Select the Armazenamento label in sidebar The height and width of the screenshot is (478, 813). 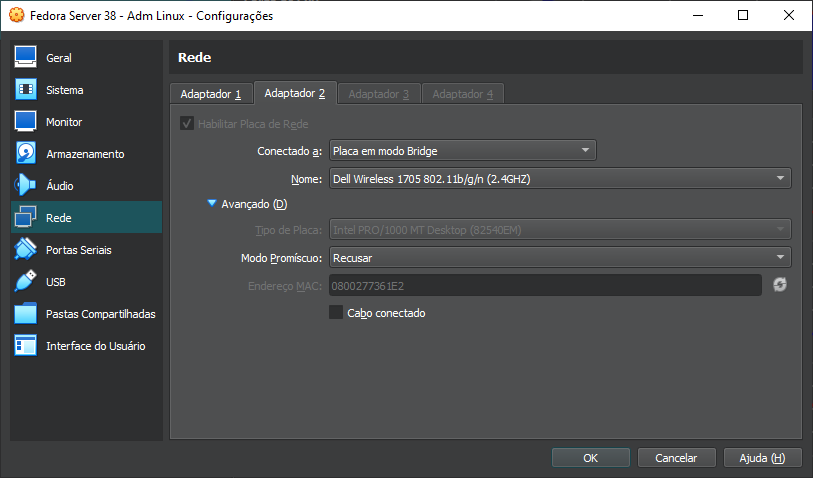pos(85,154)
